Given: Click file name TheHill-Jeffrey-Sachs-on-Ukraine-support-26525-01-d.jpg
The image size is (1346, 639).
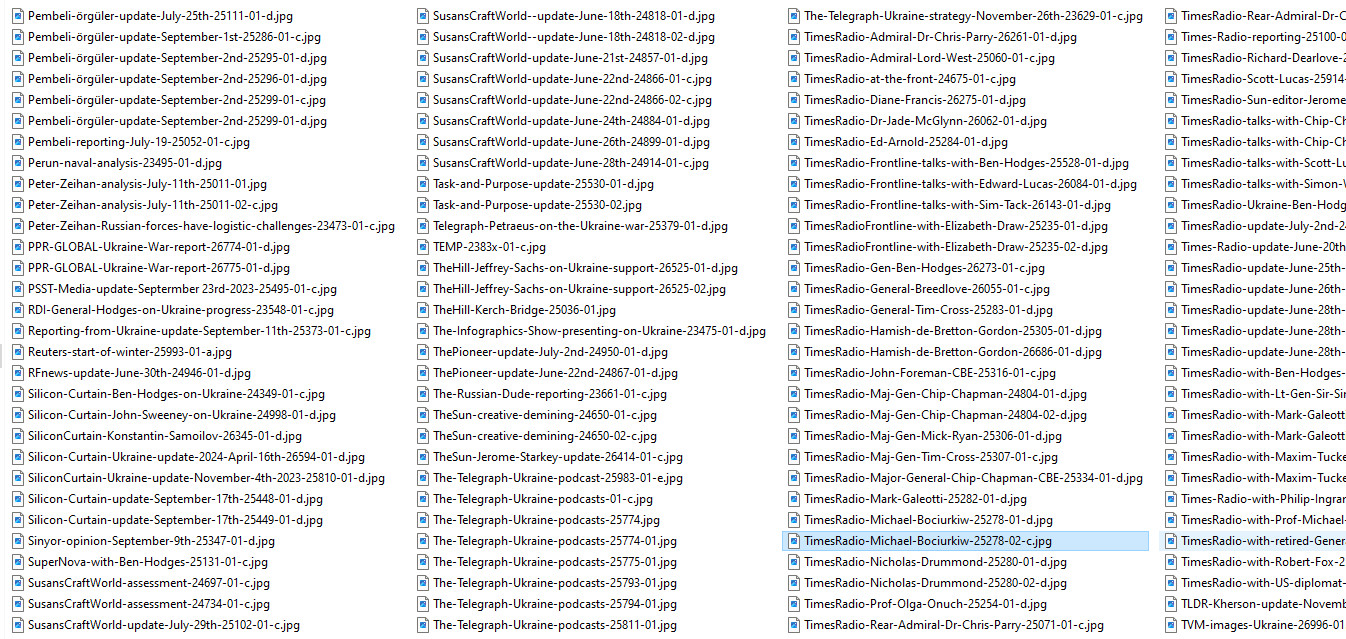Looking at the screenshot, I should pos(585,268).
